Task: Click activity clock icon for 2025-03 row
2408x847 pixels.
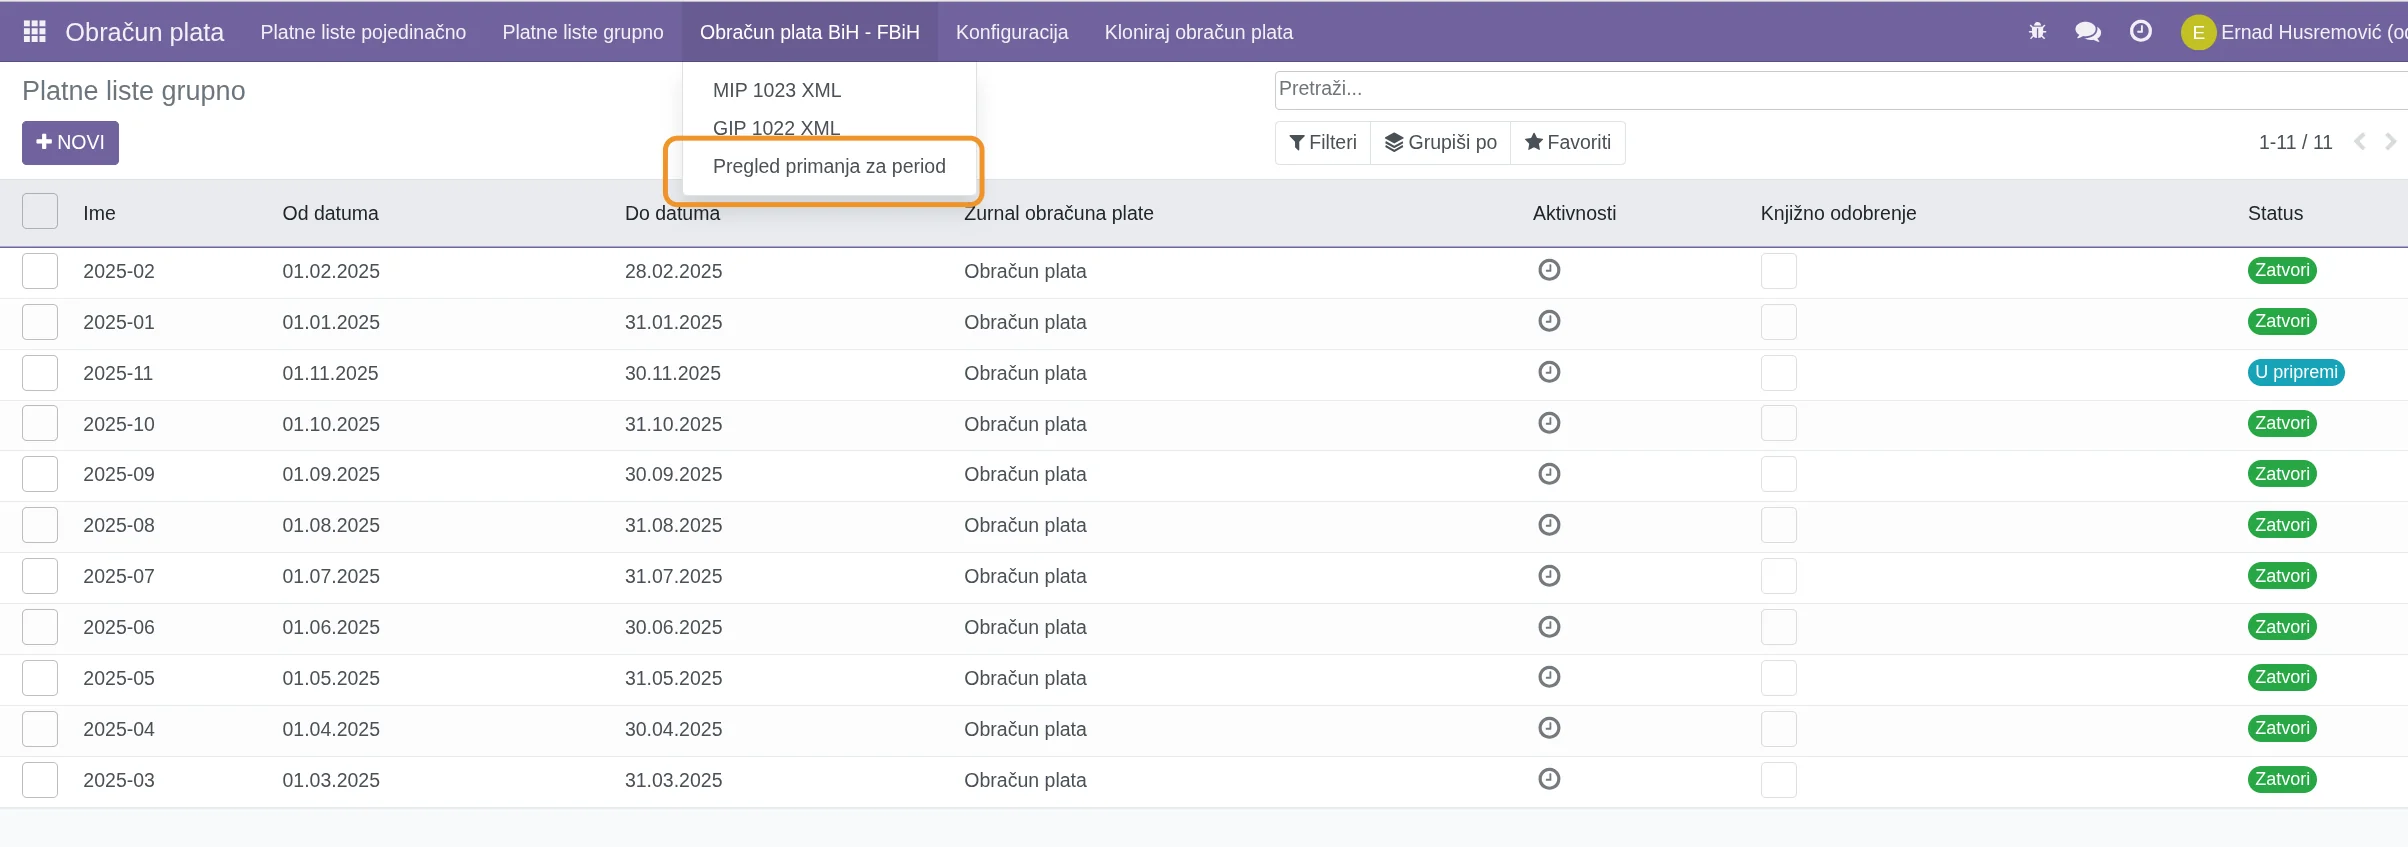Action: tap(1549, 779)
